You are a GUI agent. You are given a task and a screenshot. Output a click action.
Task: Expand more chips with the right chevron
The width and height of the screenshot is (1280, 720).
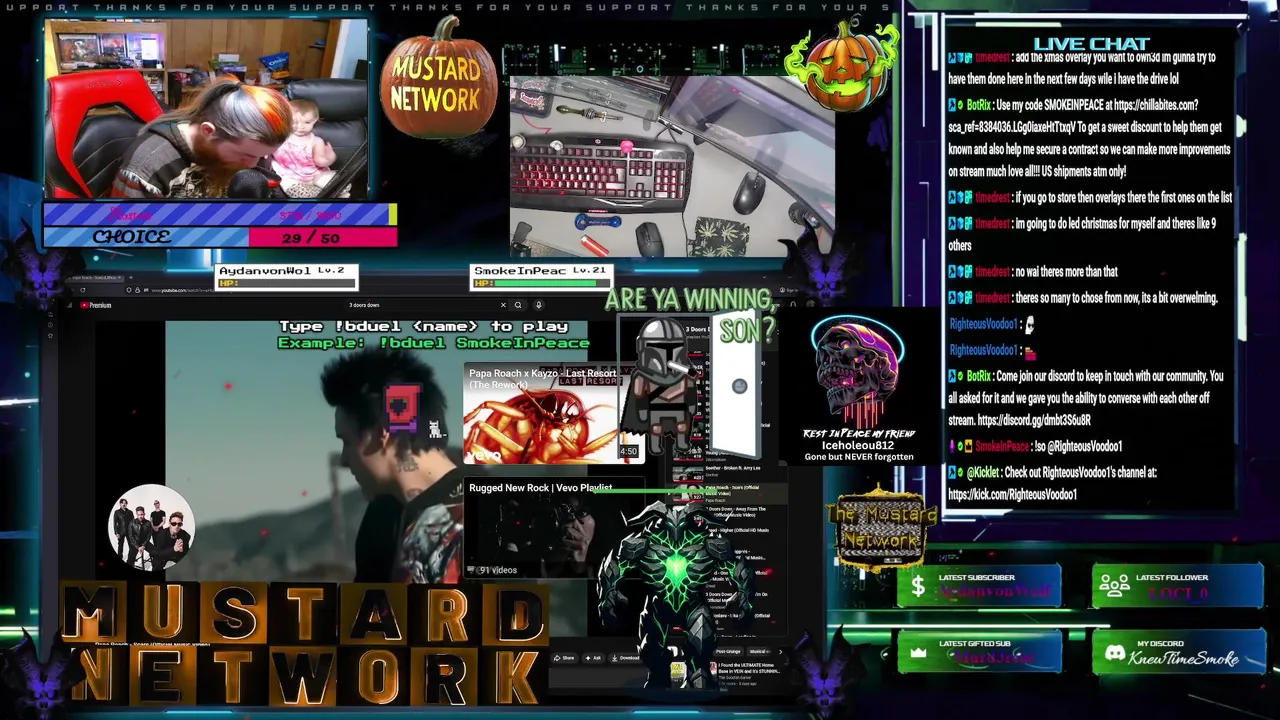(780, 652)
